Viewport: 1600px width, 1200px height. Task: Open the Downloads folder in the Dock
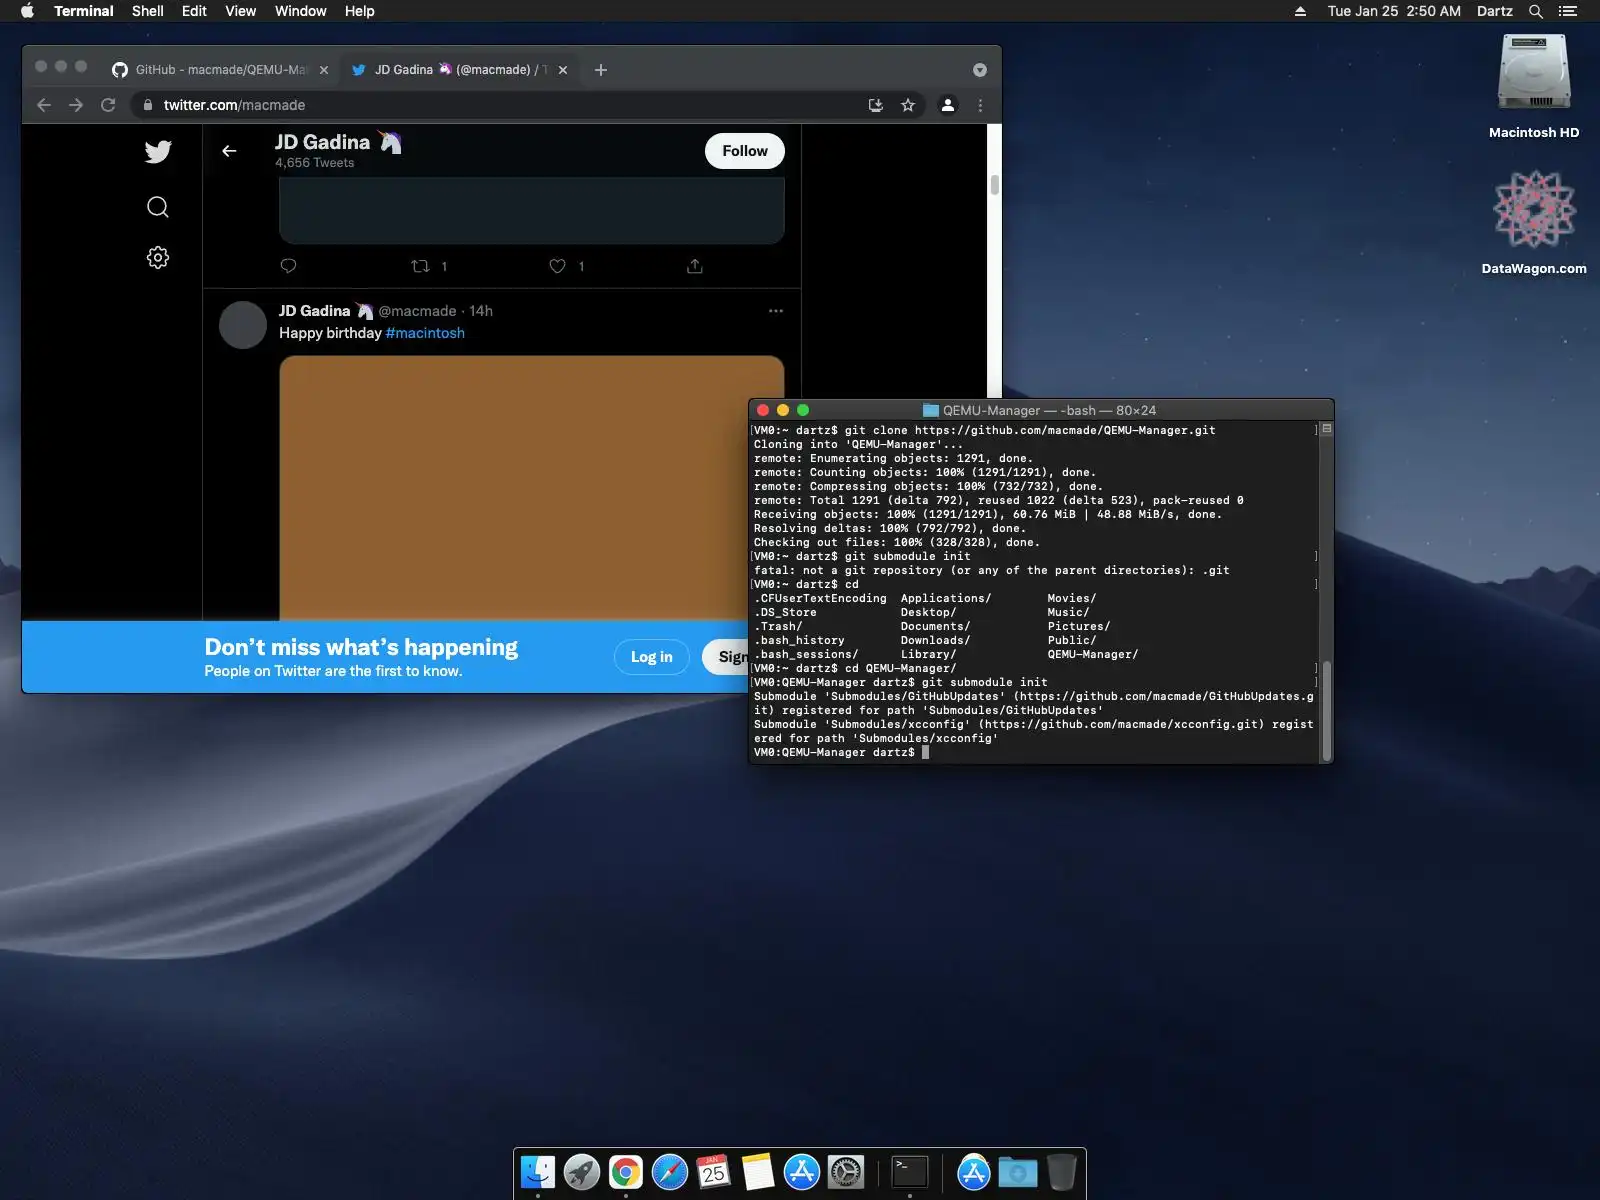(x=1018, y=1172)
